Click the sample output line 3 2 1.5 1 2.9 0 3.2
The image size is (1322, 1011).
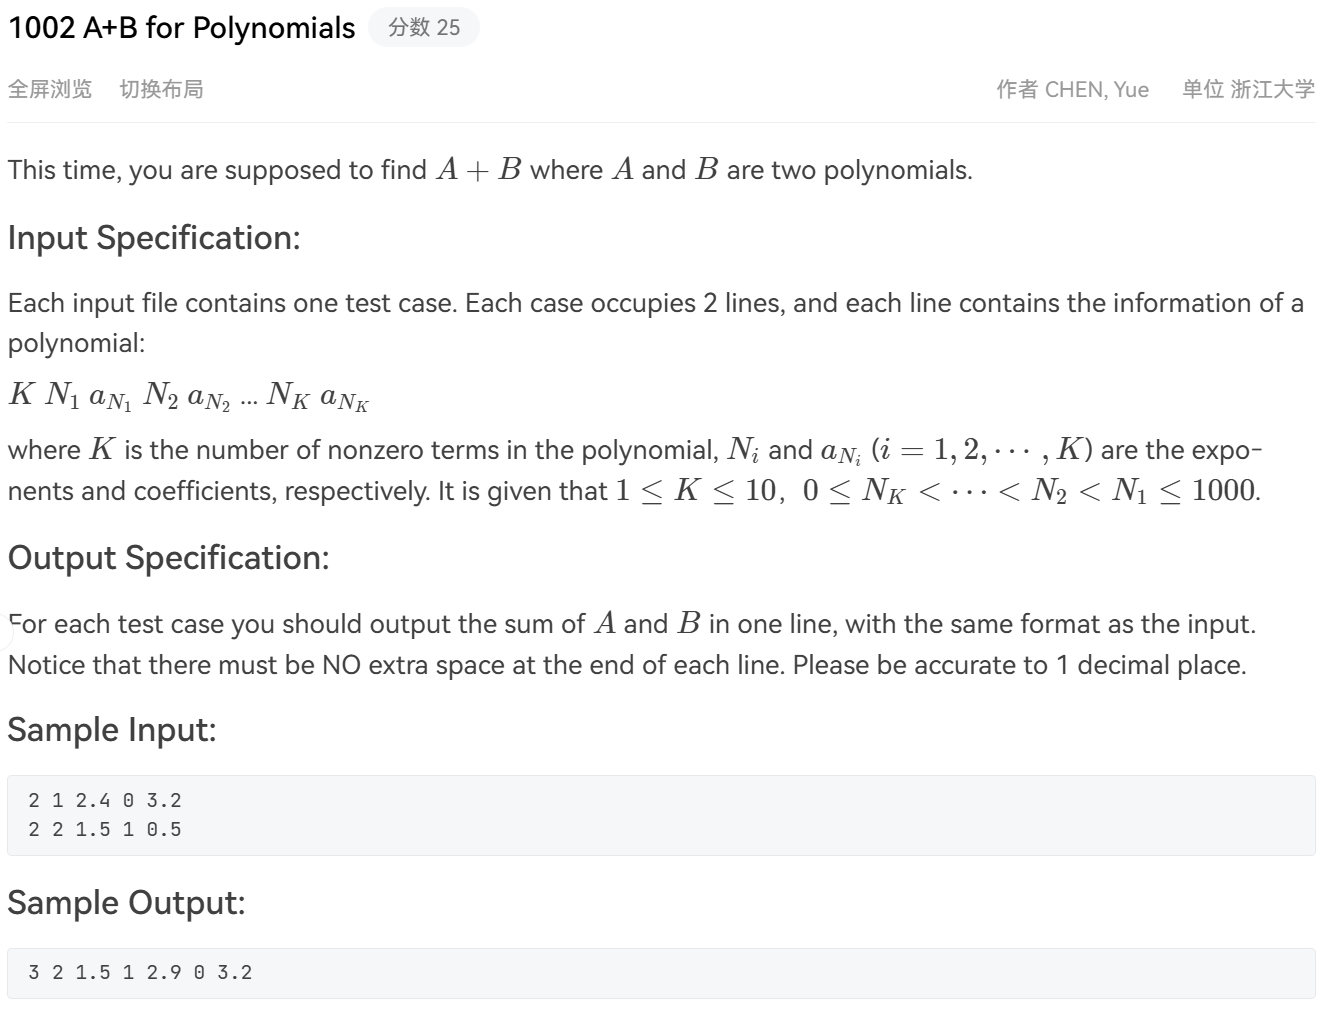[x=141, y=972]
